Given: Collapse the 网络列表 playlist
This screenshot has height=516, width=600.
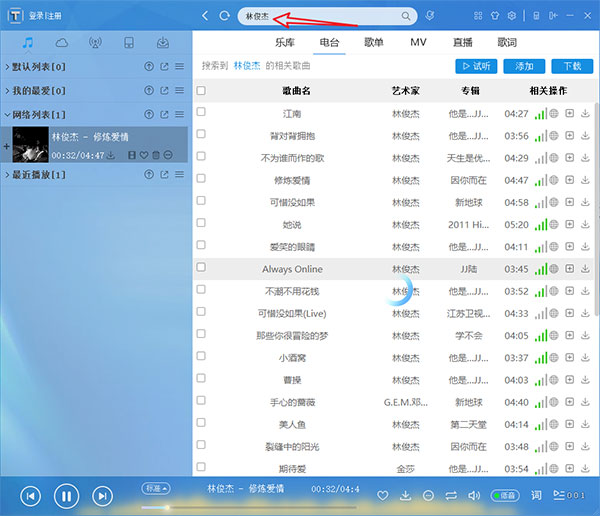Looking at the screenshot, I should pyautogui.click(x=7, y=114).
